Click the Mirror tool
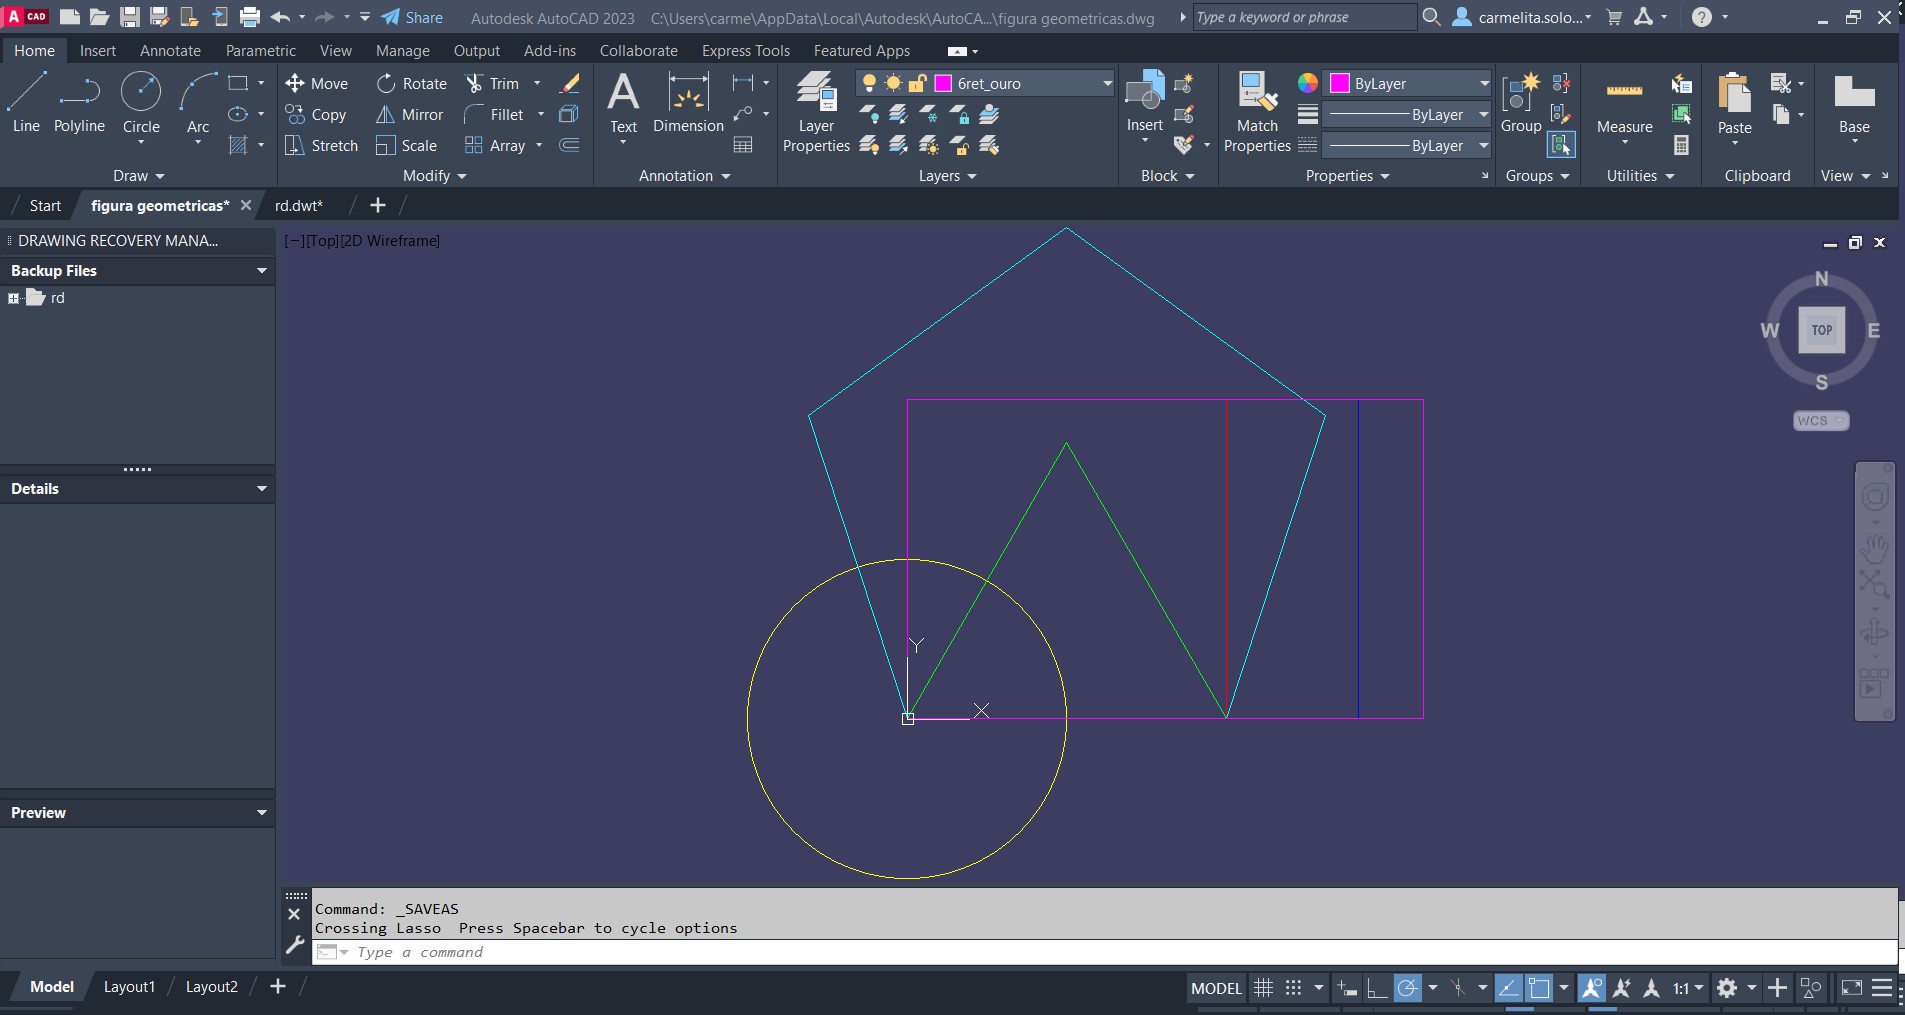Image resolution: width=1905 pixels, height=1015 pixels. click(409, 115)
